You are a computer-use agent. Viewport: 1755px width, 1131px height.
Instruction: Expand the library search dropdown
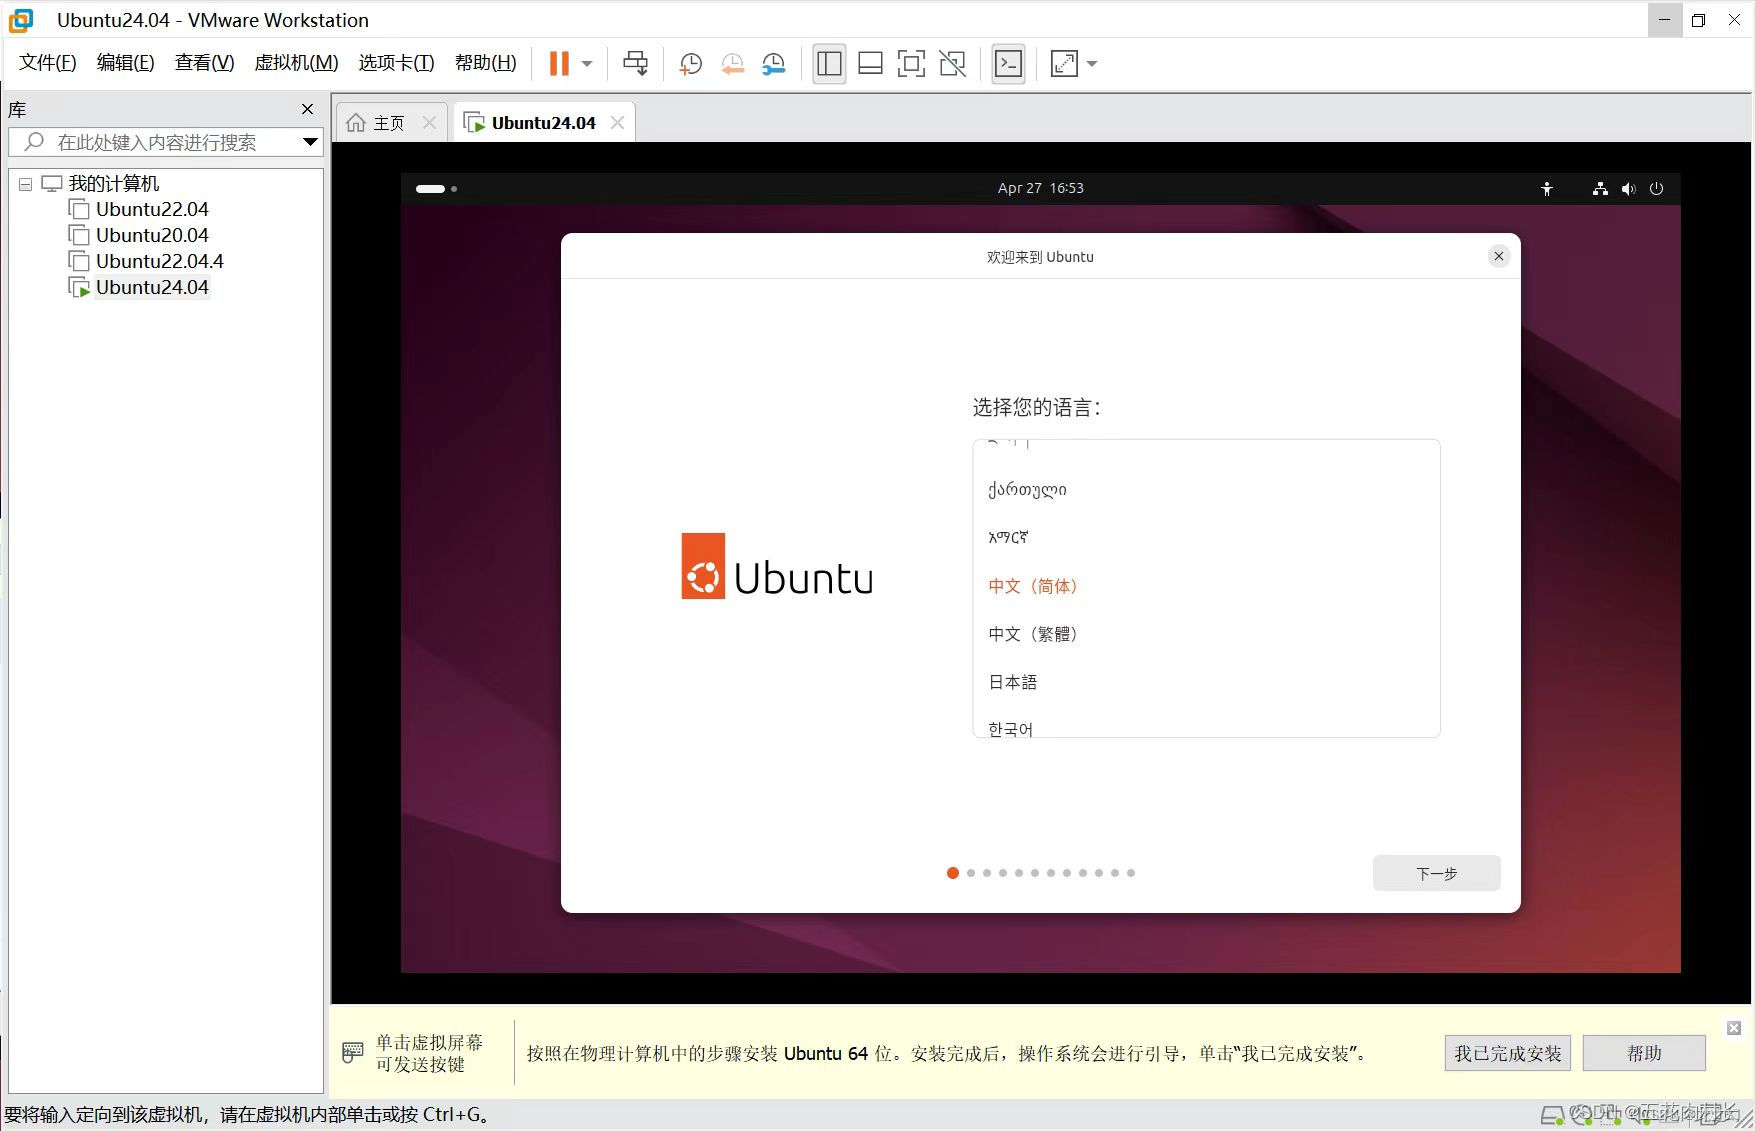pos(311,142)
